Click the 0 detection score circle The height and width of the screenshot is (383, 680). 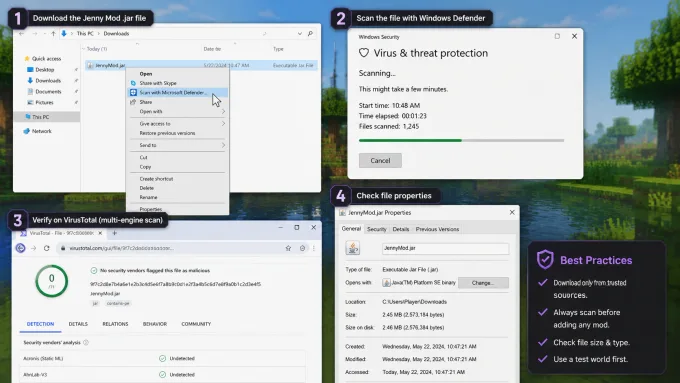[x=52, y=281]
